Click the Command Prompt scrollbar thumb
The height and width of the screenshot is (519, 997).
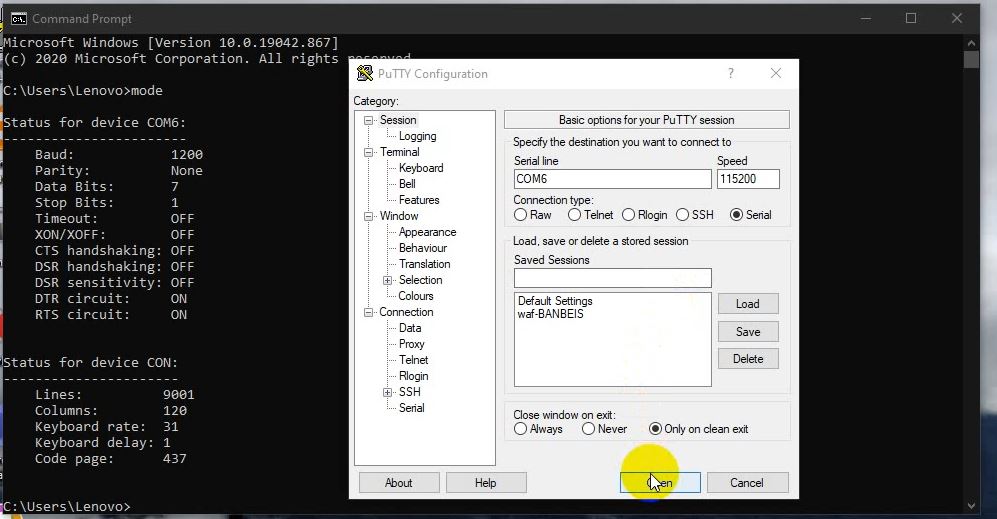tap(971, 60)
